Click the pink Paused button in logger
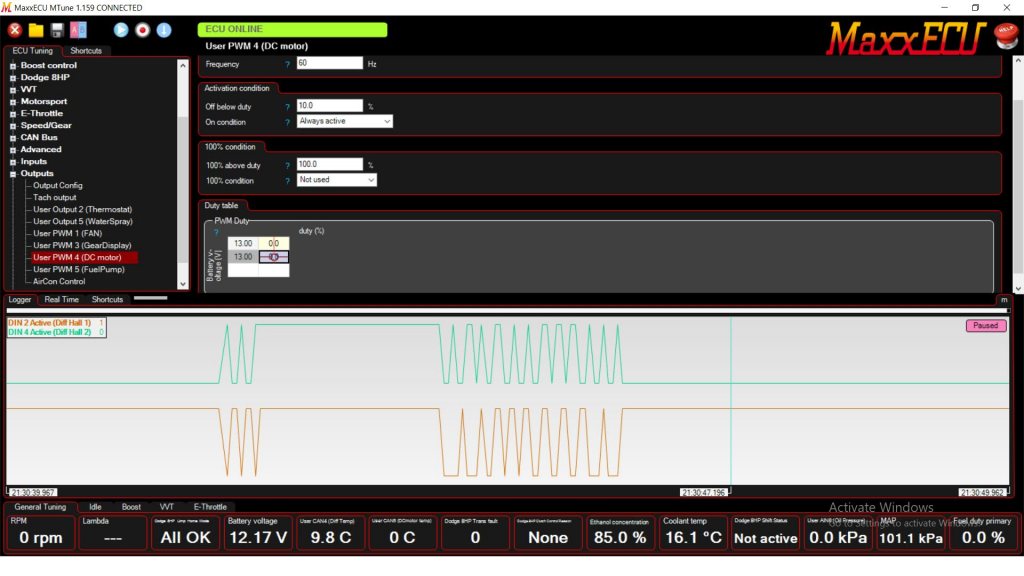1024x576 pixels. tap(985, 325)
